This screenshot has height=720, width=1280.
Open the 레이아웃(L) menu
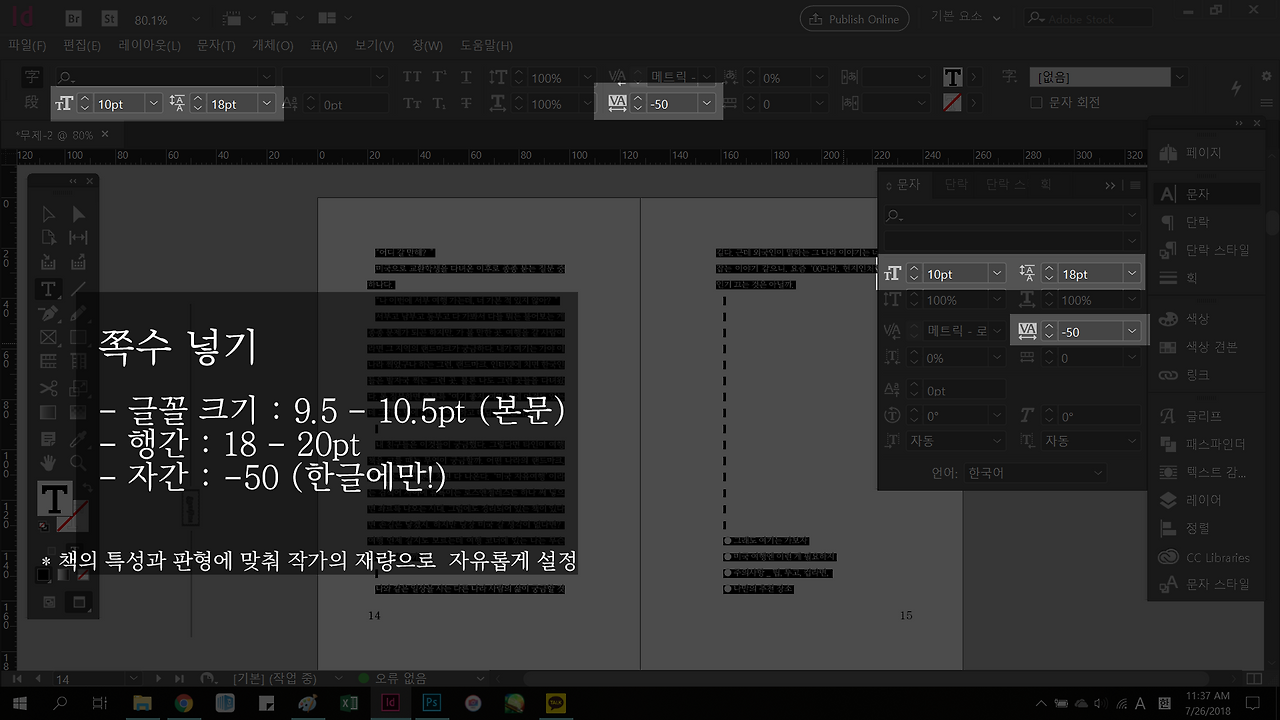(150, 46)
